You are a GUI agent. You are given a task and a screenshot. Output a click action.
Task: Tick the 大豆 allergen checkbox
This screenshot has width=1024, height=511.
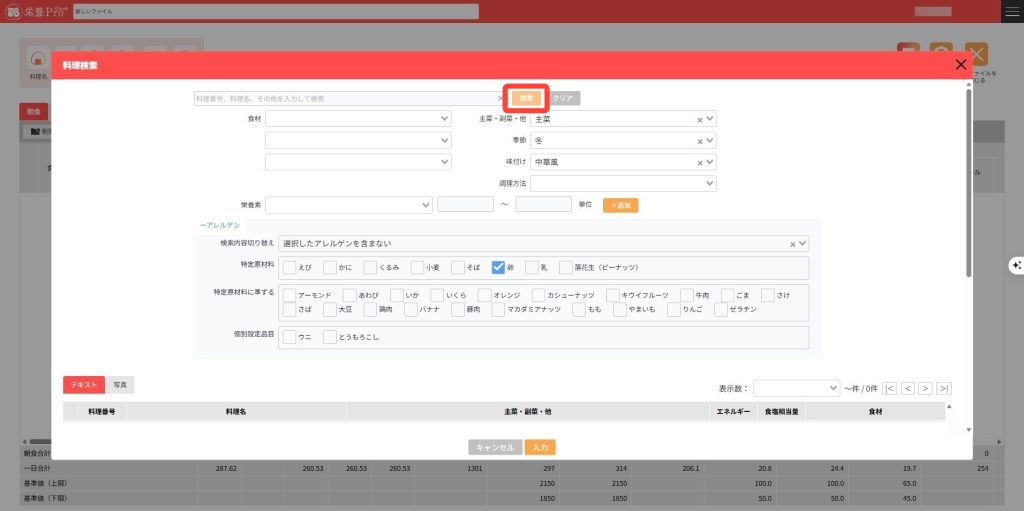click(x=330, y=310)
